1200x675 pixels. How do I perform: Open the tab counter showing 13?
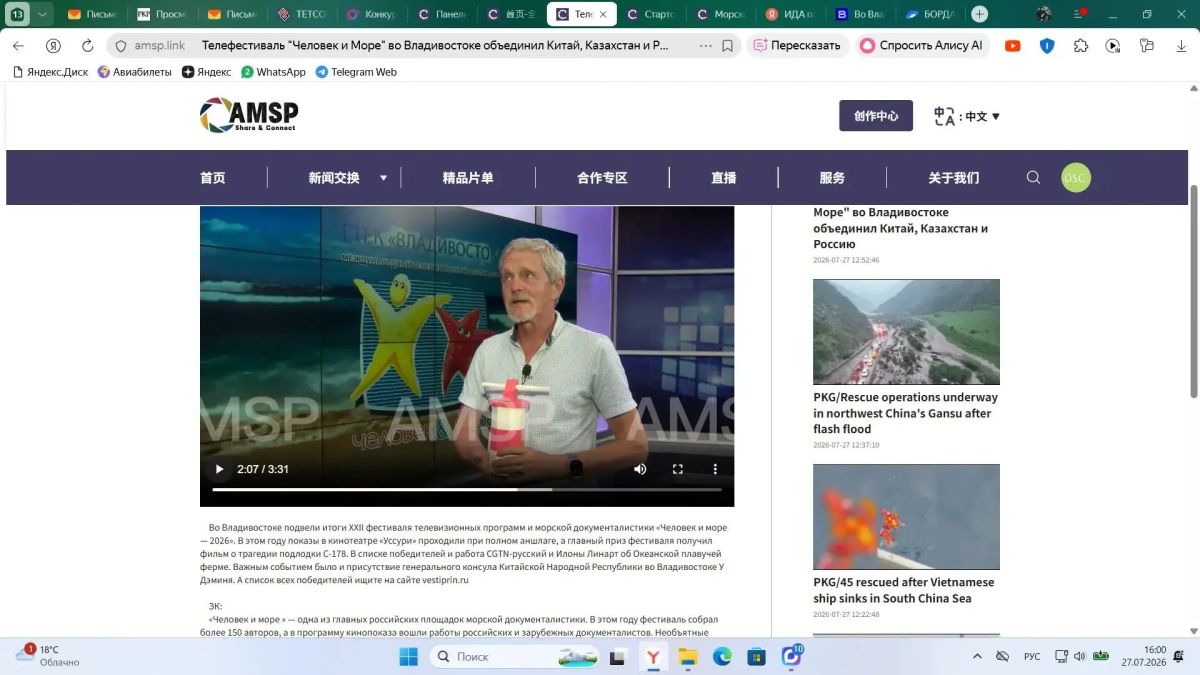pyautogui.click(x=17, y=14)
